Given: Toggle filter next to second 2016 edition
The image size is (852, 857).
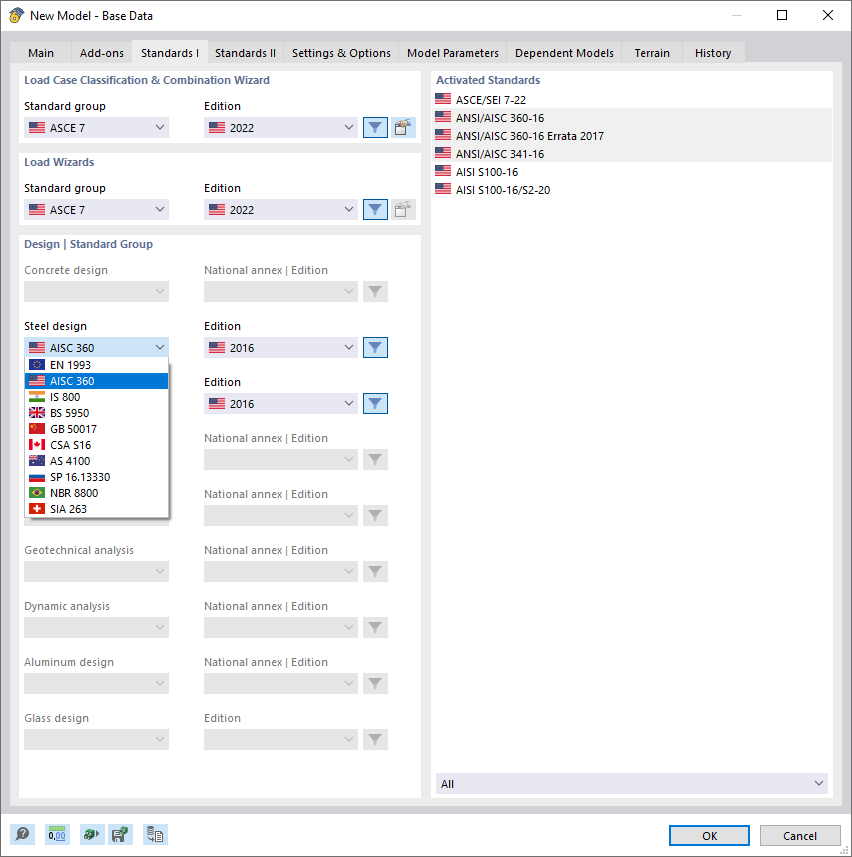Looking at the screenshot, I should pyautogui.click(x=375, y=404).
